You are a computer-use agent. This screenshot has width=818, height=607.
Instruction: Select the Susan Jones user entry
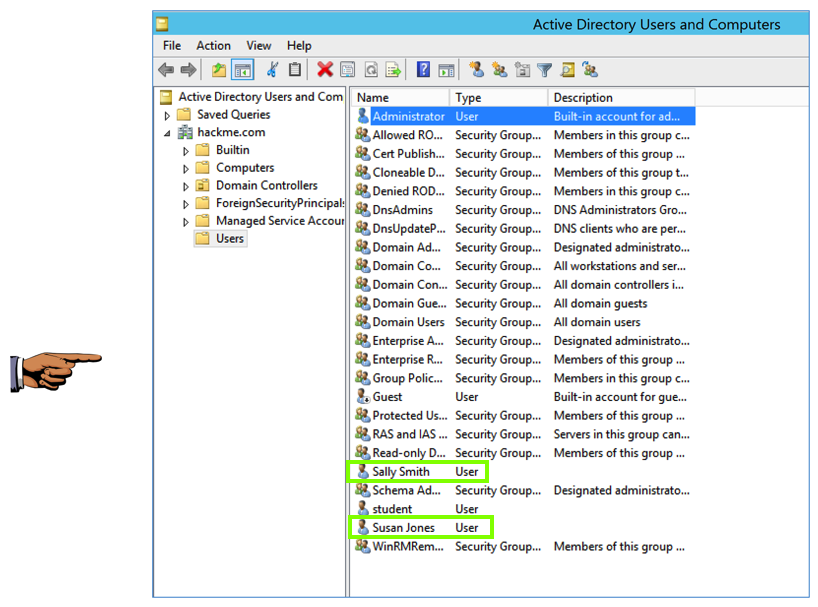(403, 528)
